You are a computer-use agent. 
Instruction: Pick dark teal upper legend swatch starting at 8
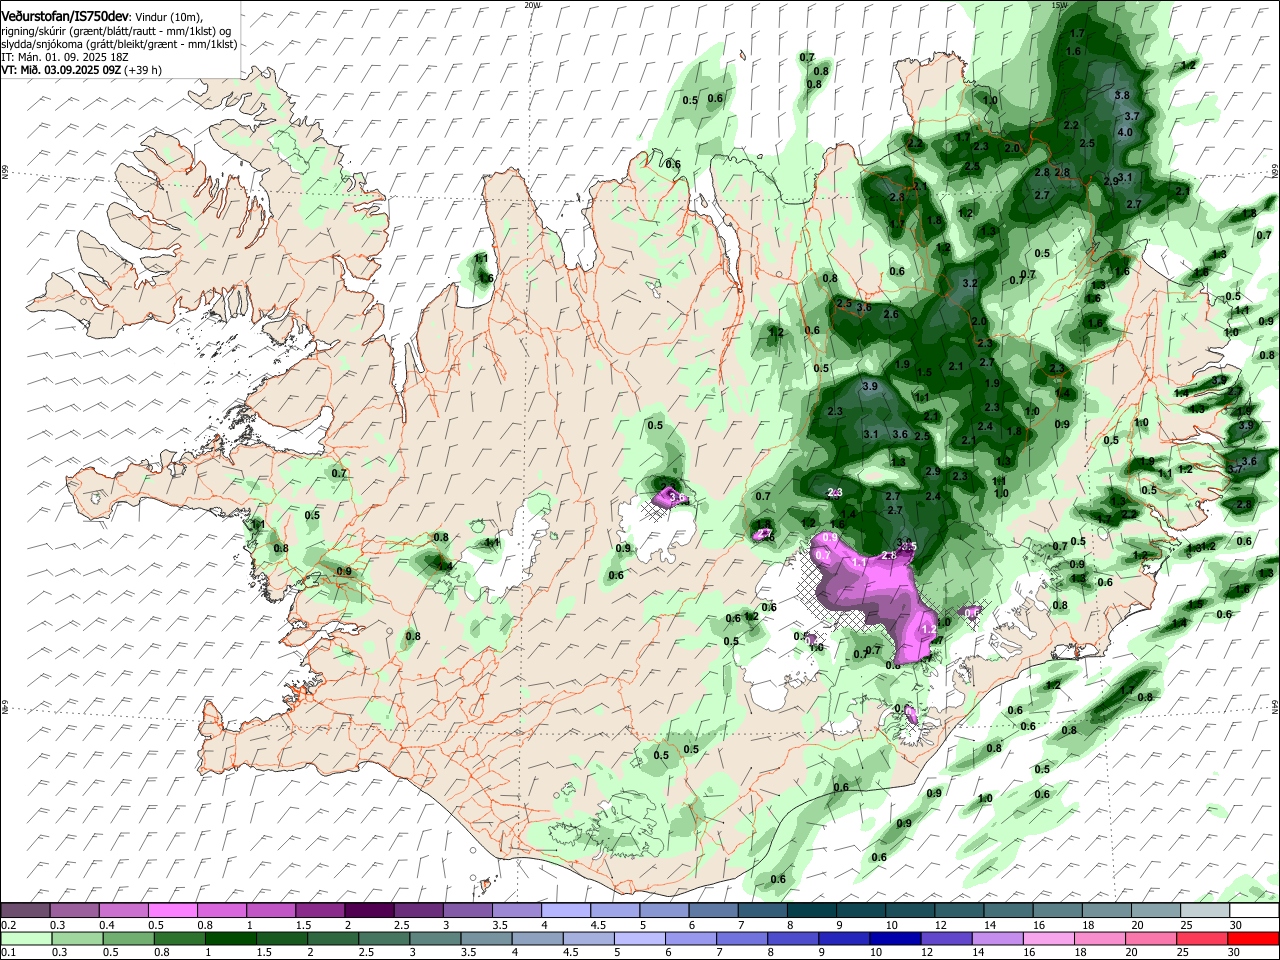point(811,910)
